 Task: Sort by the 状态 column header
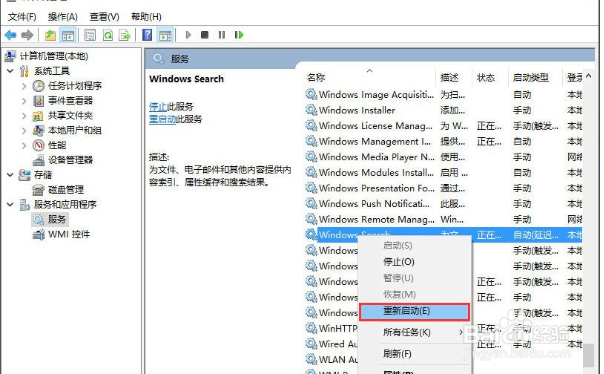coord(485,78)
